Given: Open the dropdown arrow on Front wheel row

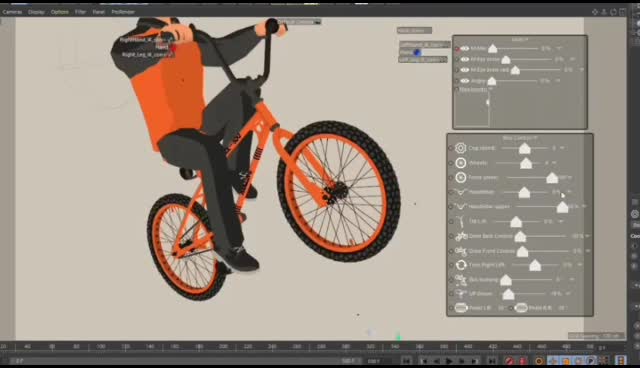Looking at the screenshot, I should click(570, 177).
